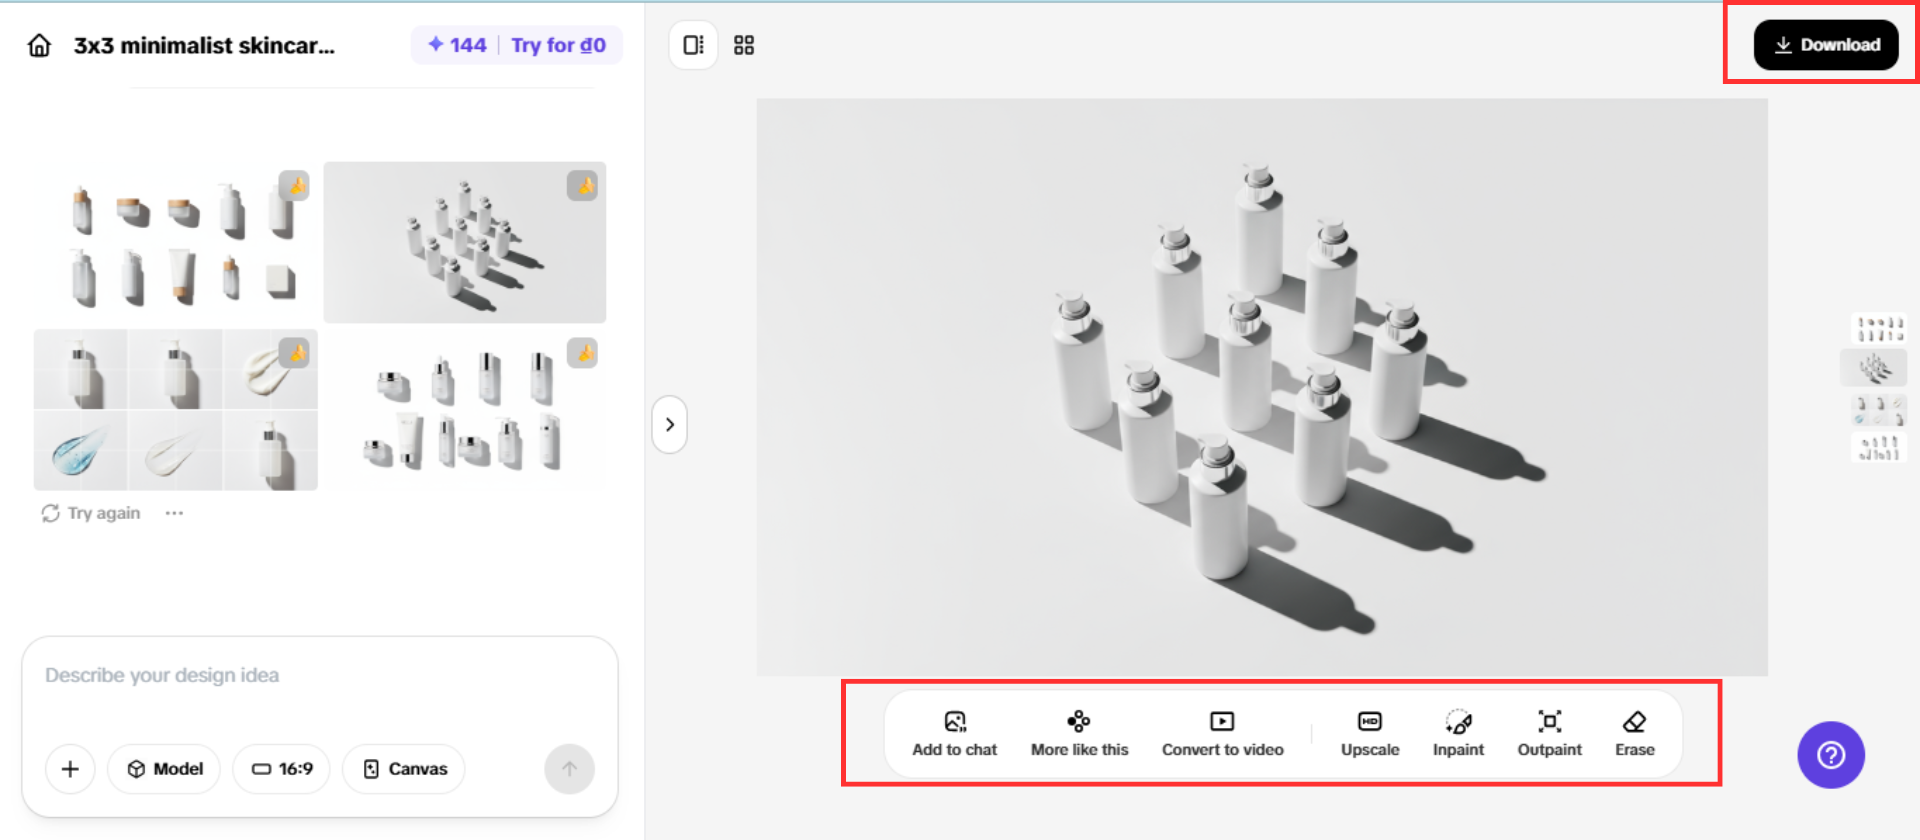Screen dimensions: 1920x840
Task: Download the current image
Action: coord(1826,45)
